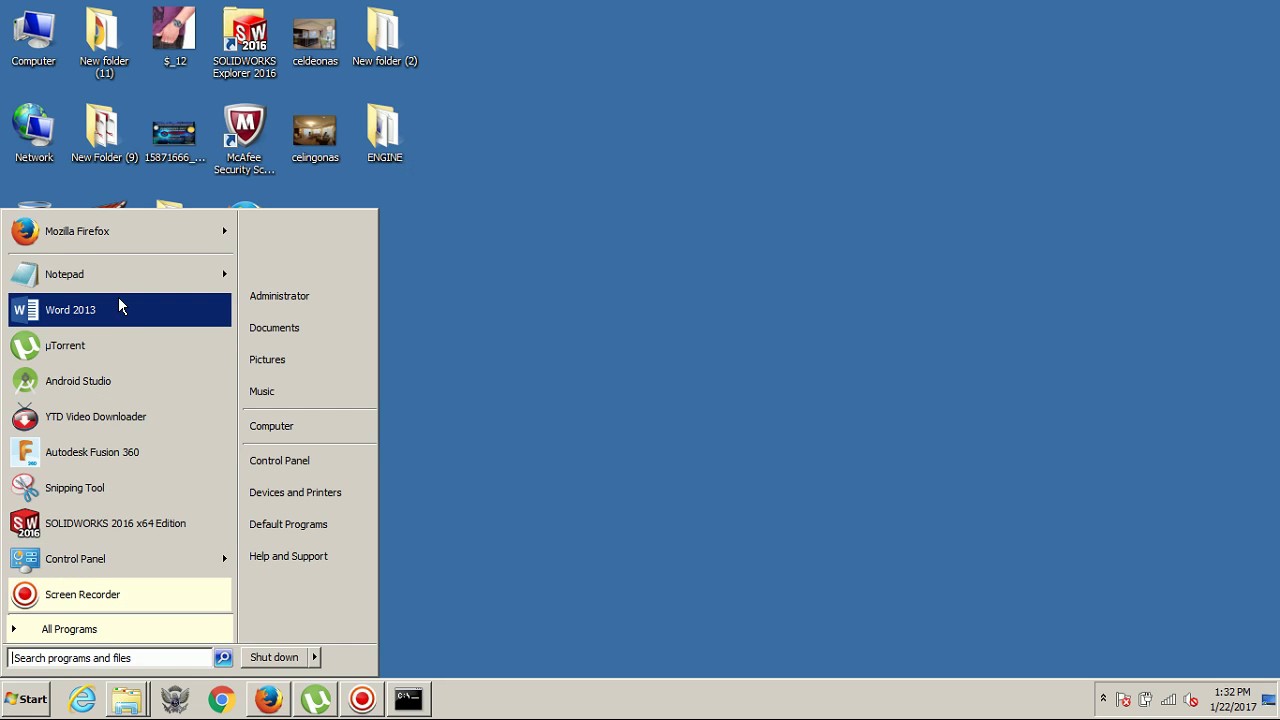The height and width of the screenshot is (720, 1280).
Task: Click µTorrent icon in the taskbar
Action: click(316, 699)
